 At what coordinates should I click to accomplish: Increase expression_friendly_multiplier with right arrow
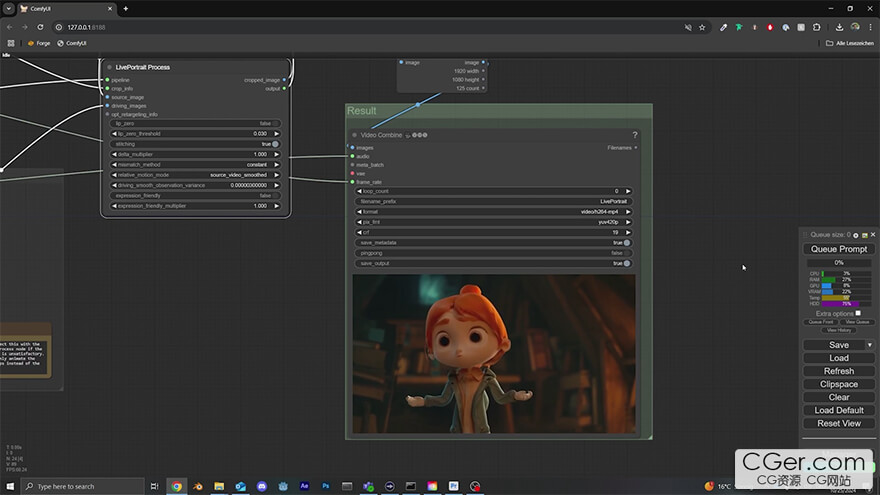point(276,206)
